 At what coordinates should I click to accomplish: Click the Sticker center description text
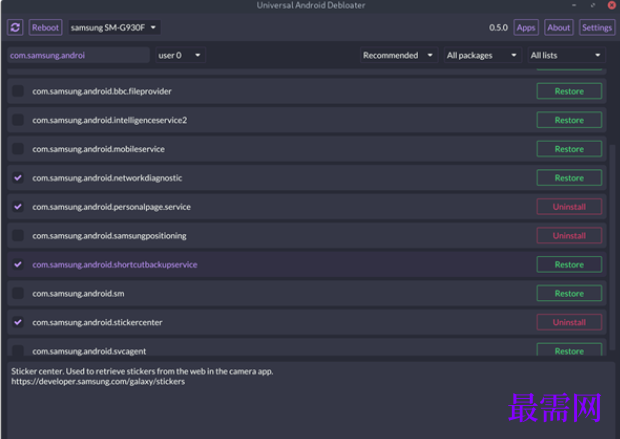click(142, 371)
